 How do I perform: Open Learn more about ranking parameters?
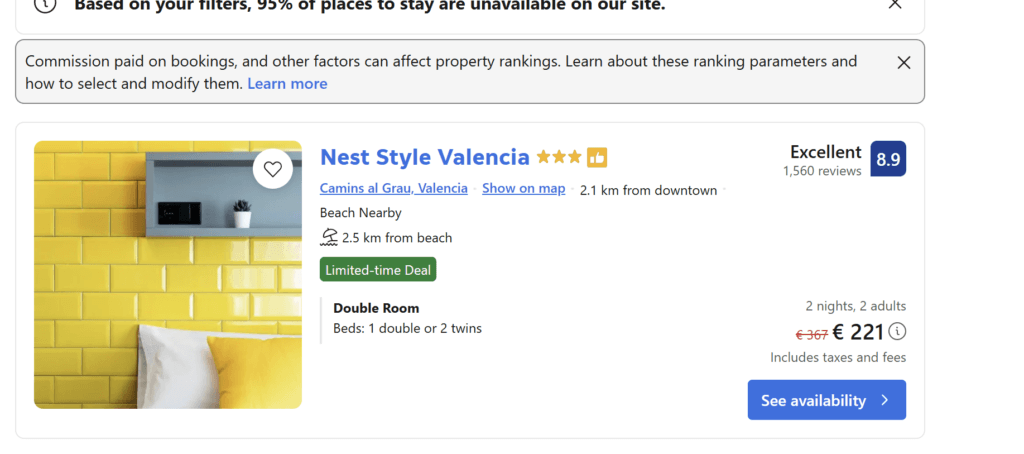pyautogui.click(x=287, y=84)
